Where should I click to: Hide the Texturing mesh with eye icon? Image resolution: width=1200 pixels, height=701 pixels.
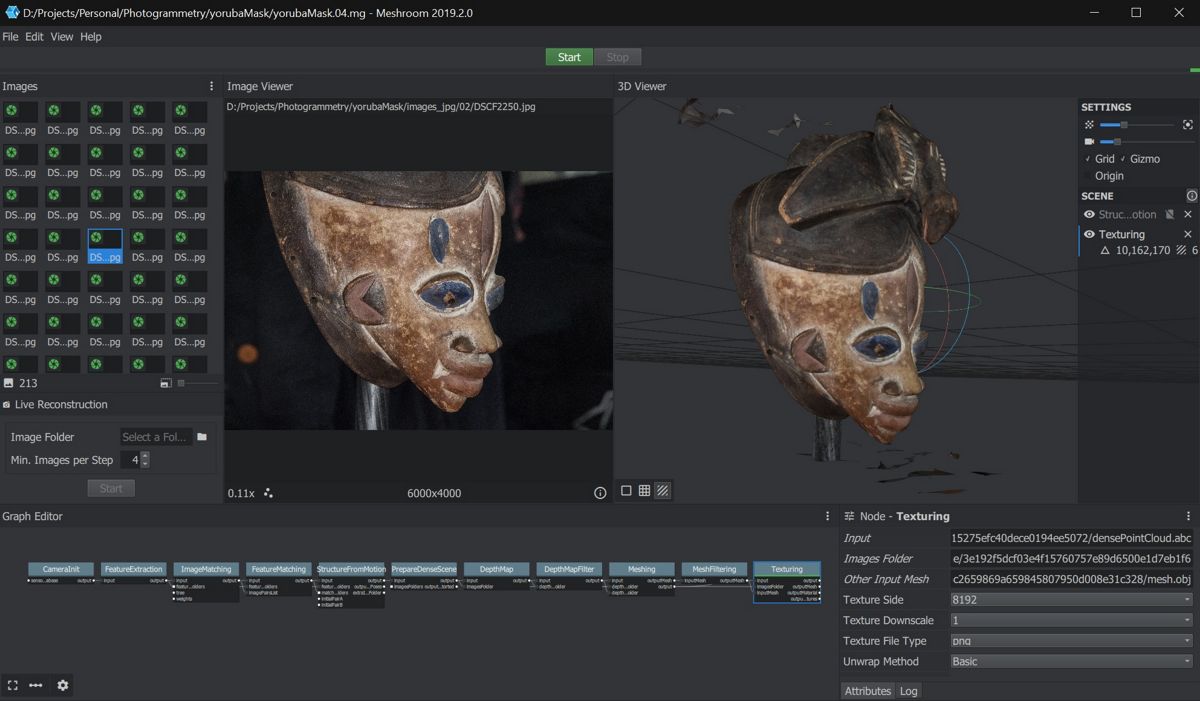click(x=1089, y=234)
